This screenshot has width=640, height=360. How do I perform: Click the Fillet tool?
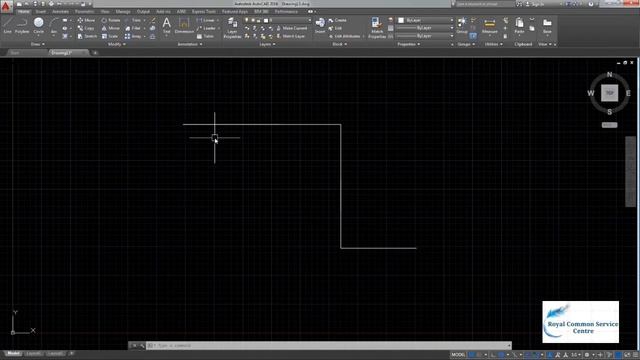coord(133,28)
